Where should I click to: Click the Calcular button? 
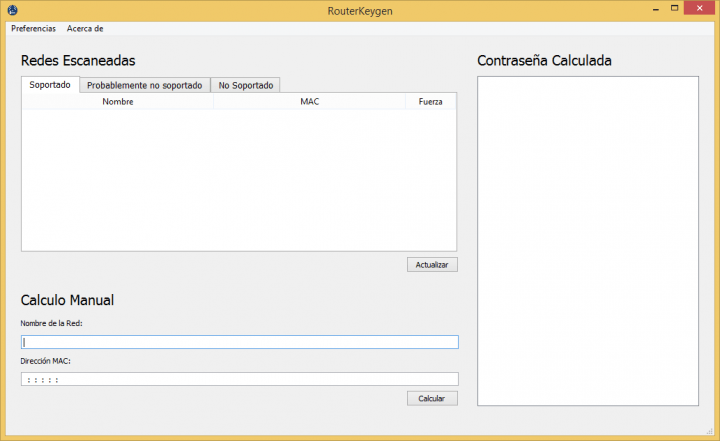432,398
